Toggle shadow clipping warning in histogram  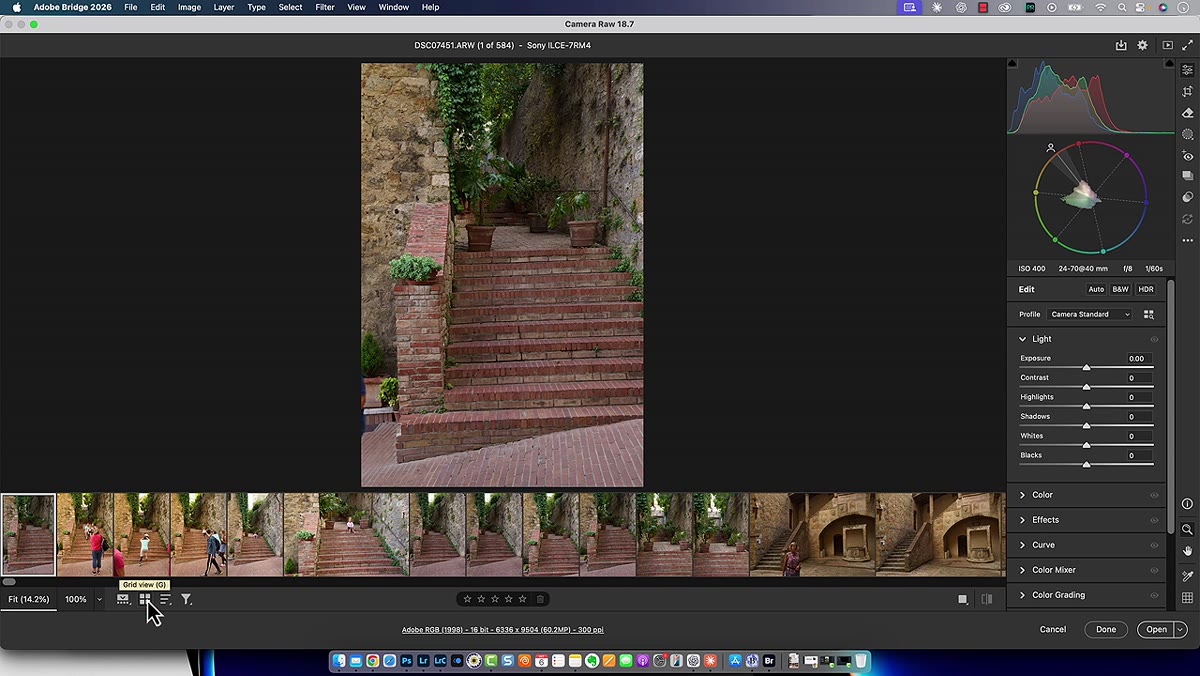coord(1012,64)
